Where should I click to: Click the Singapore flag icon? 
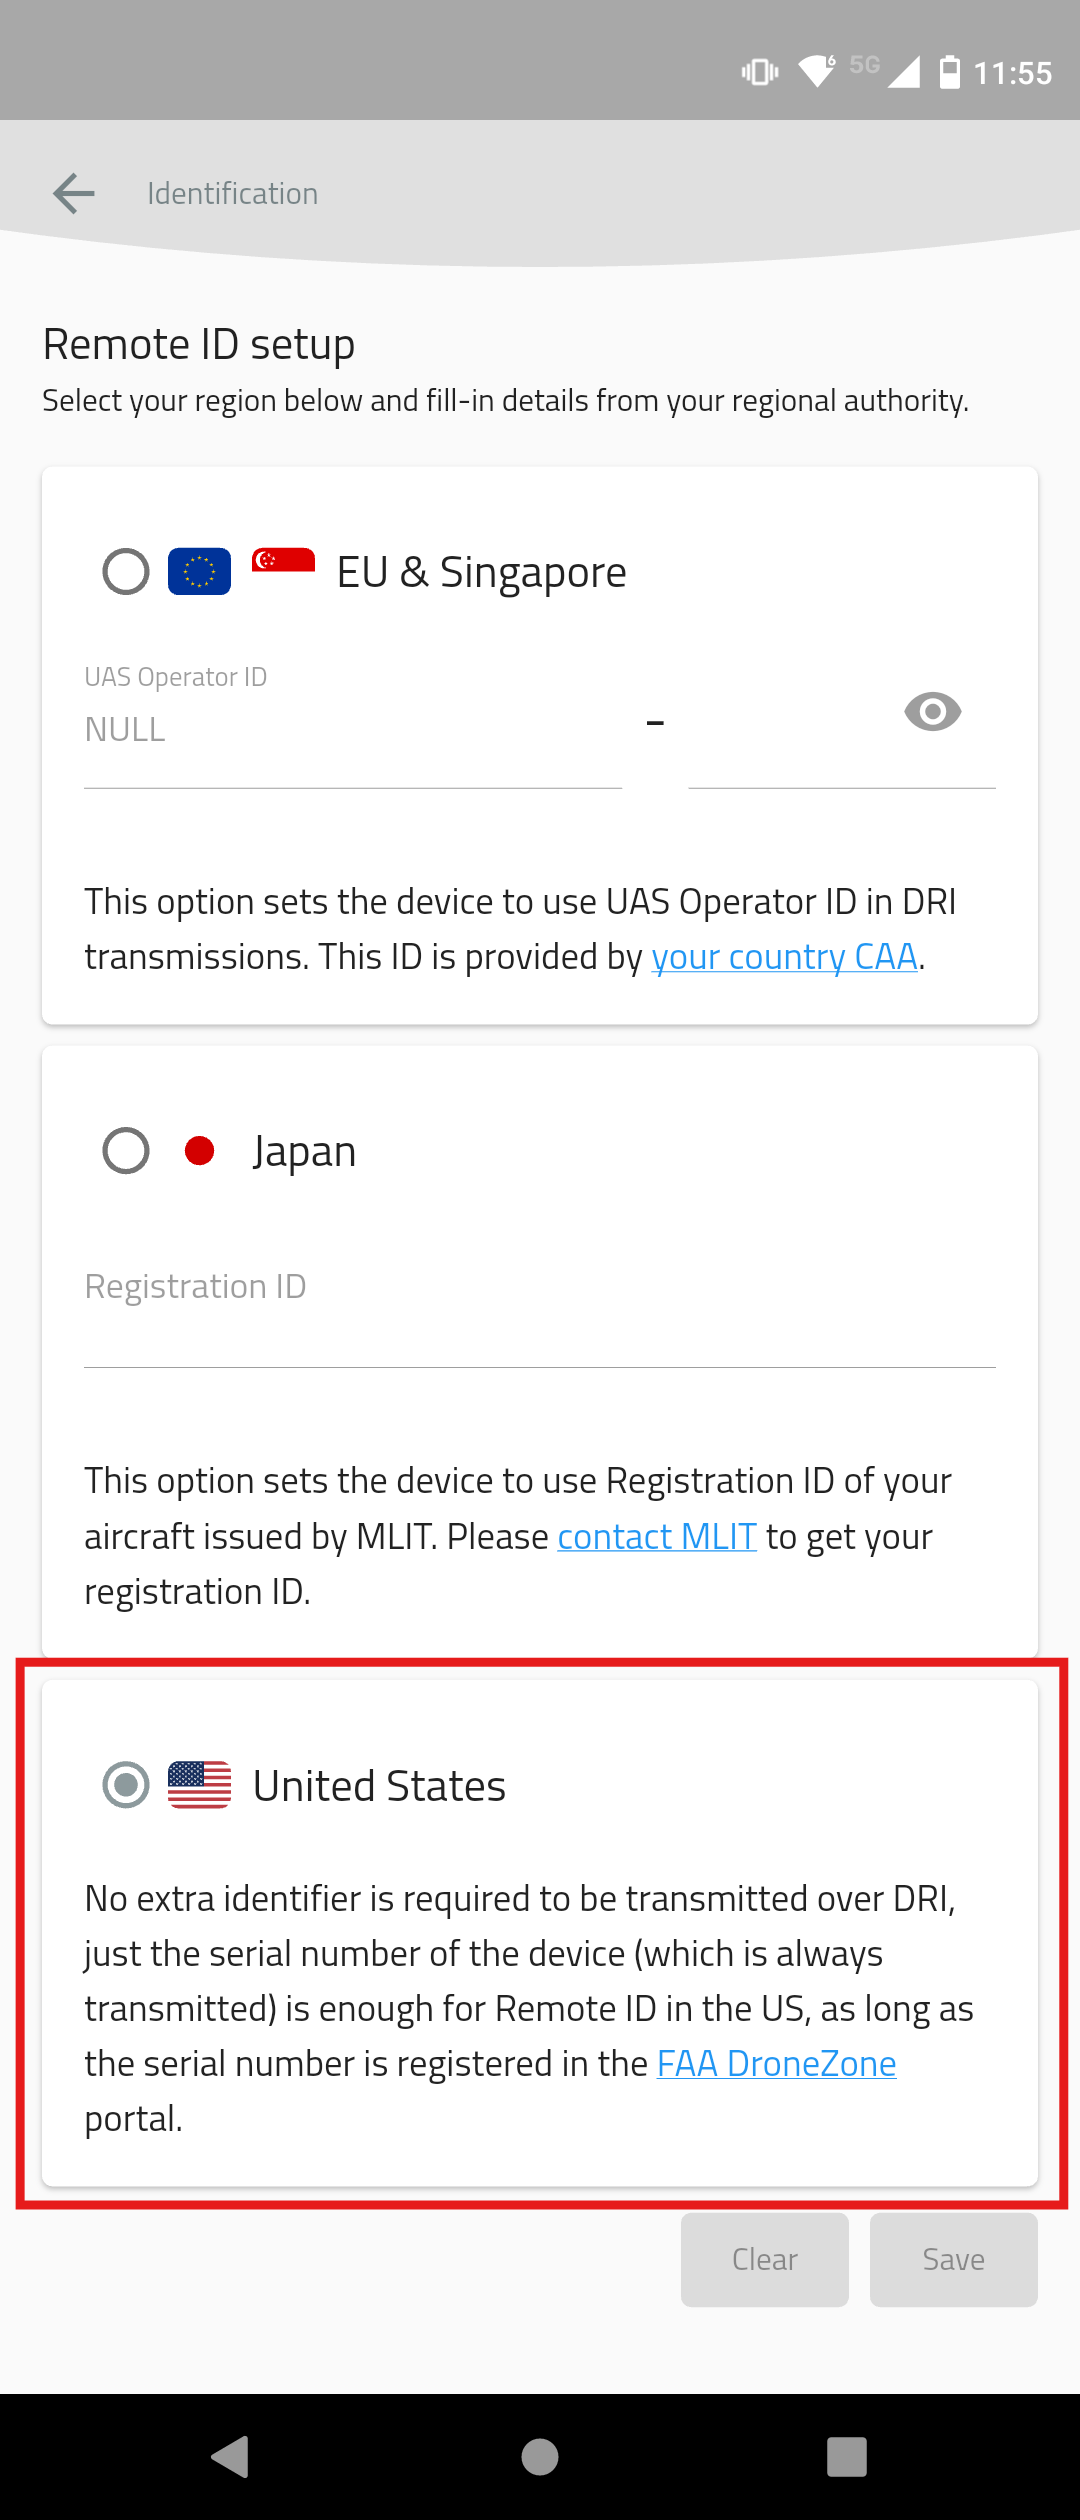283,560
